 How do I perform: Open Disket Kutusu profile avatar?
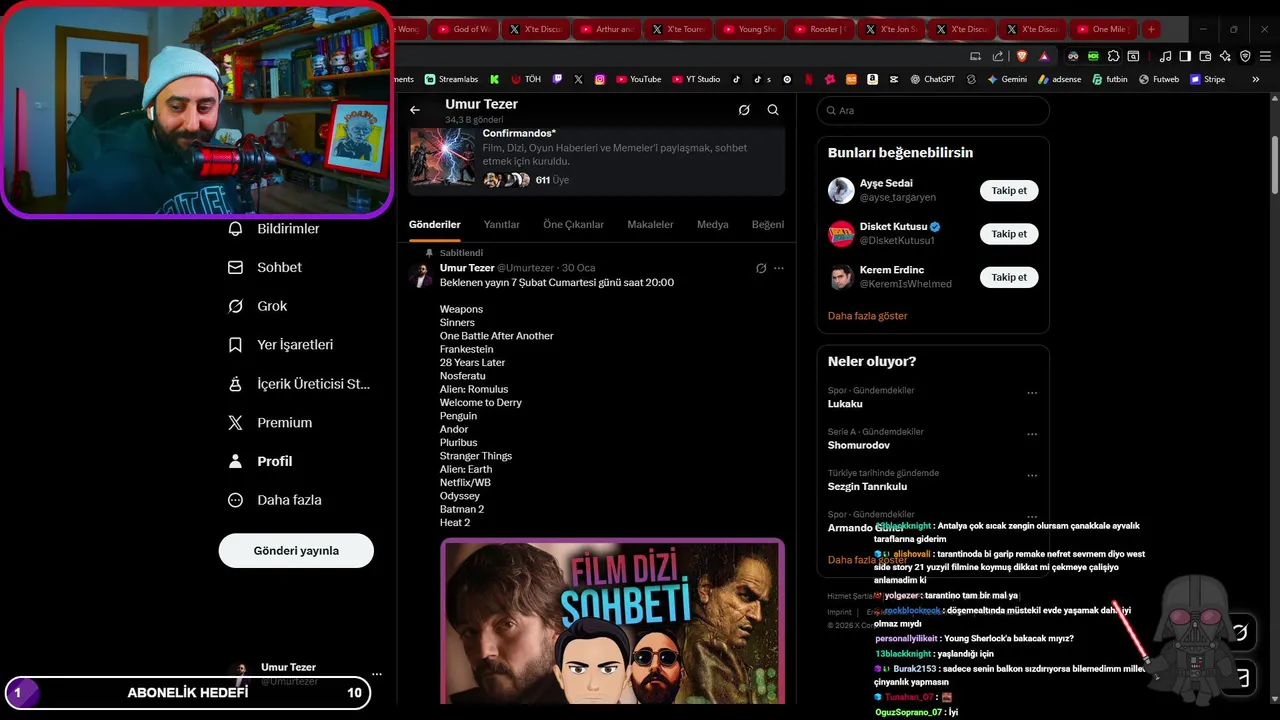pyautogui.click(x=841, y=234)
